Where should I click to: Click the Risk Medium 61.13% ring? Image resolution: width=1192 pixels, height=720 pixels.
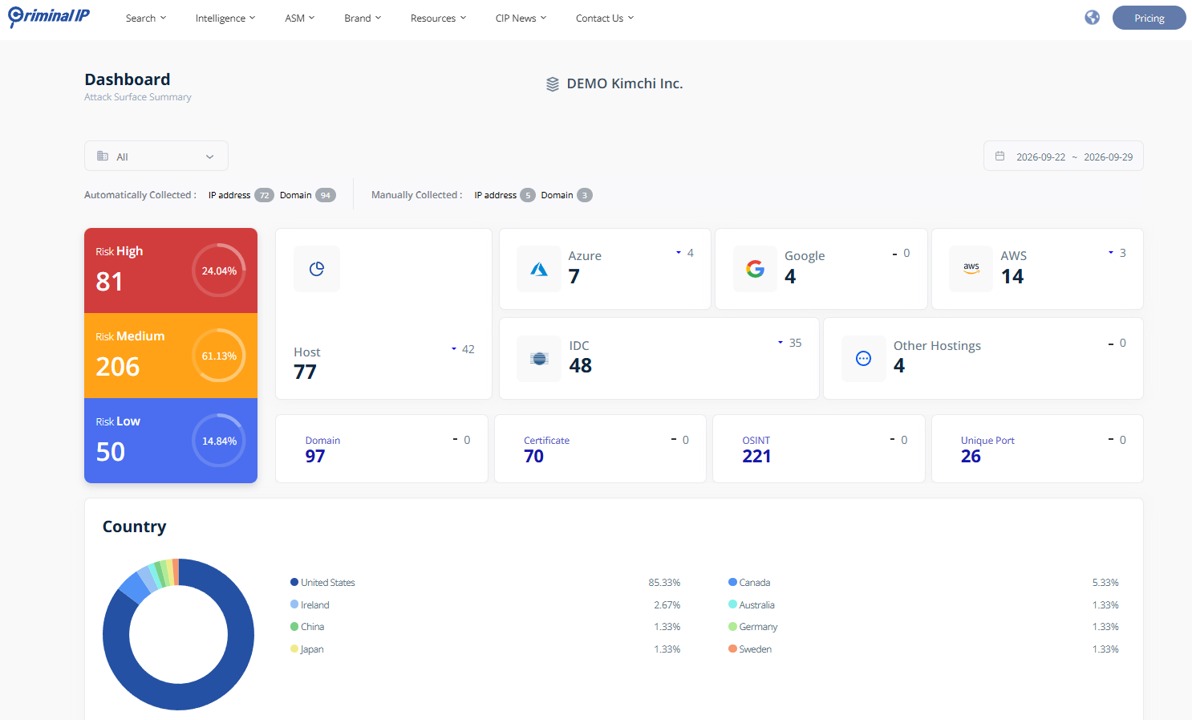pyautogui.click(x=219, y=356)
